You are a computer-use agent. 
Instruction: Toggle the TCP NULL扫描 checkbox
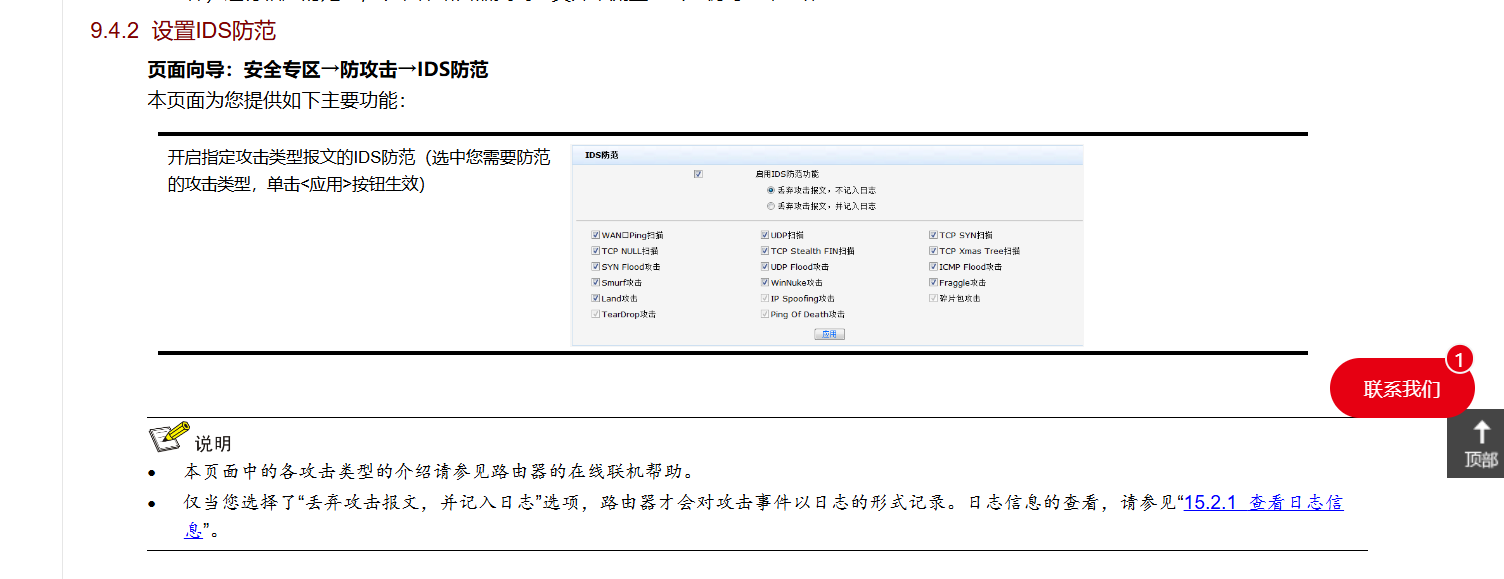[x=596, y=251]
